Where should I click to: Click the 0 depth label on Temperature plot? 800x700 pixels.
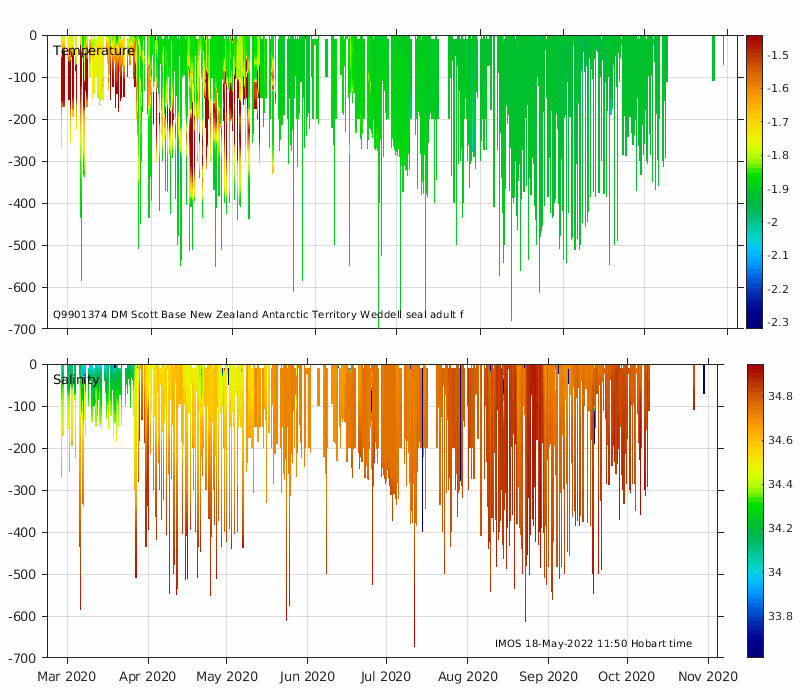coord(33,36)
